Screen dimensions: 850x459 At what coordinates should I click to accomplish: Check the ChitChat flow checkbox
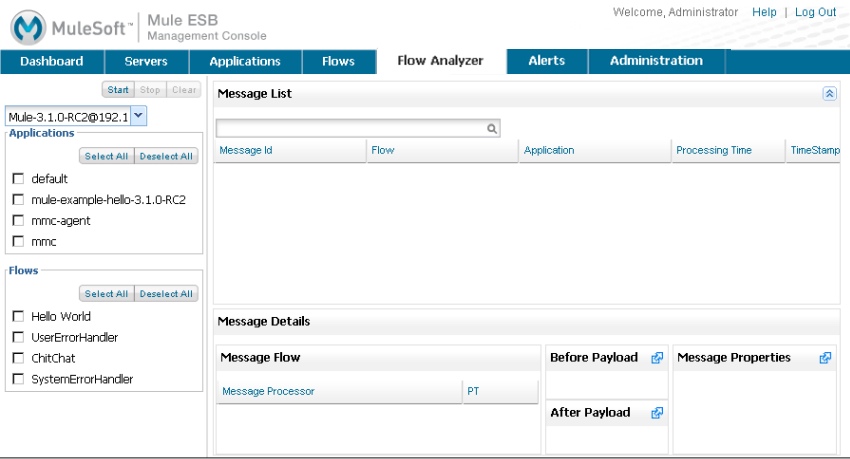click(18, 358)
